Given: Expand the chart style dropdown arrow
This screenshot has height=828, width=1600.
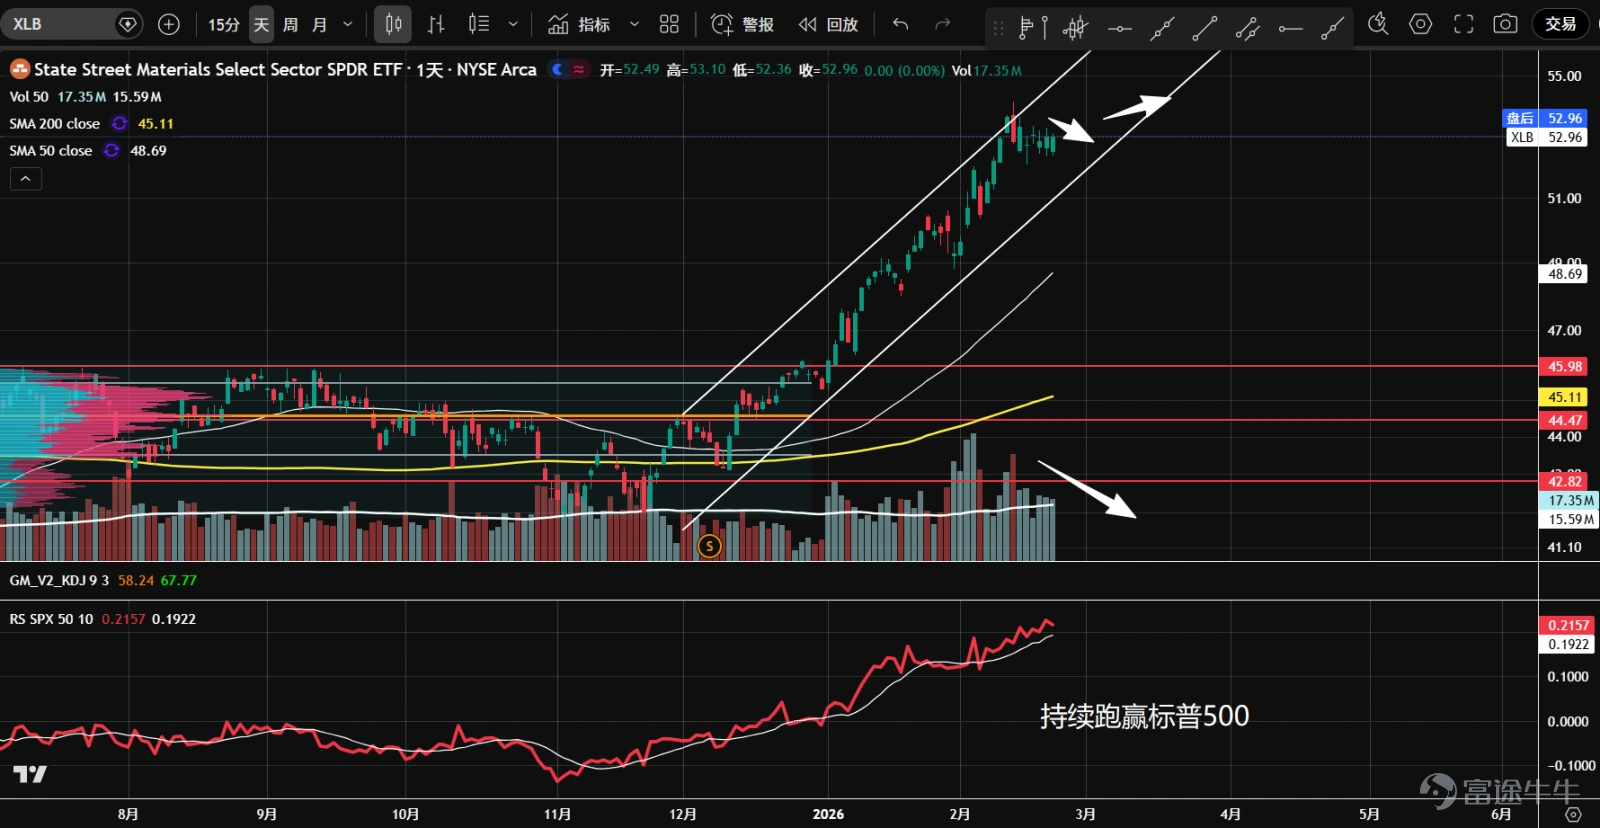Looking at the screenshot, I should (513, 24).
